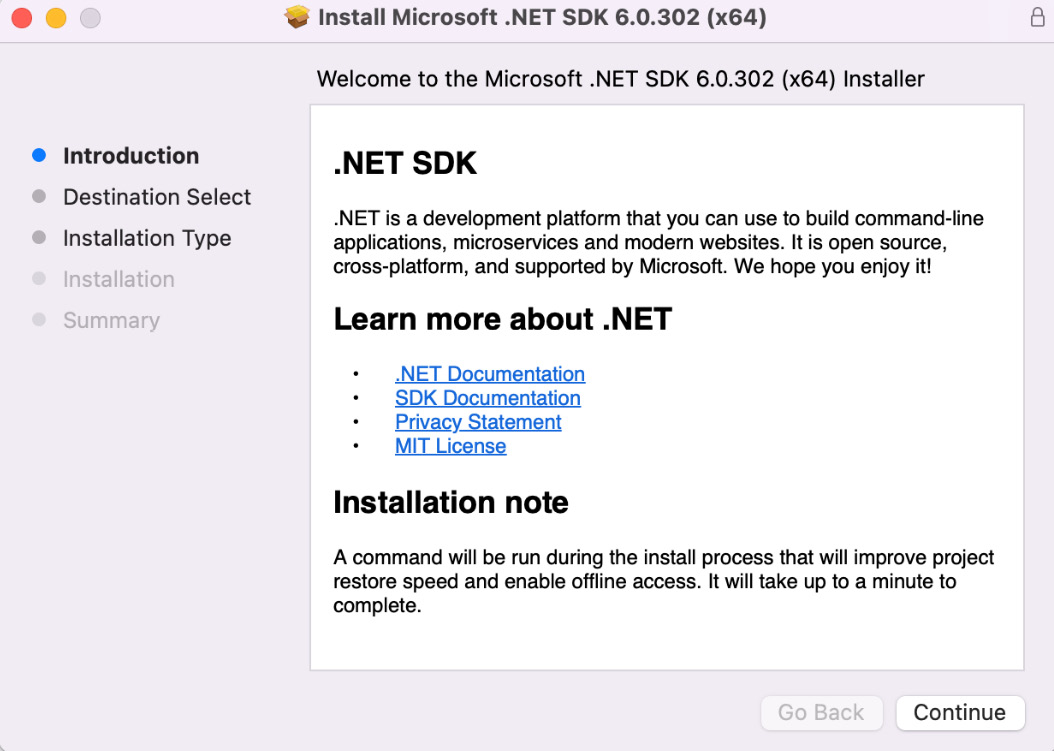Screen dimensions: 1054x751
Task: Select the Installation Type step
Action: click(147, 239)
